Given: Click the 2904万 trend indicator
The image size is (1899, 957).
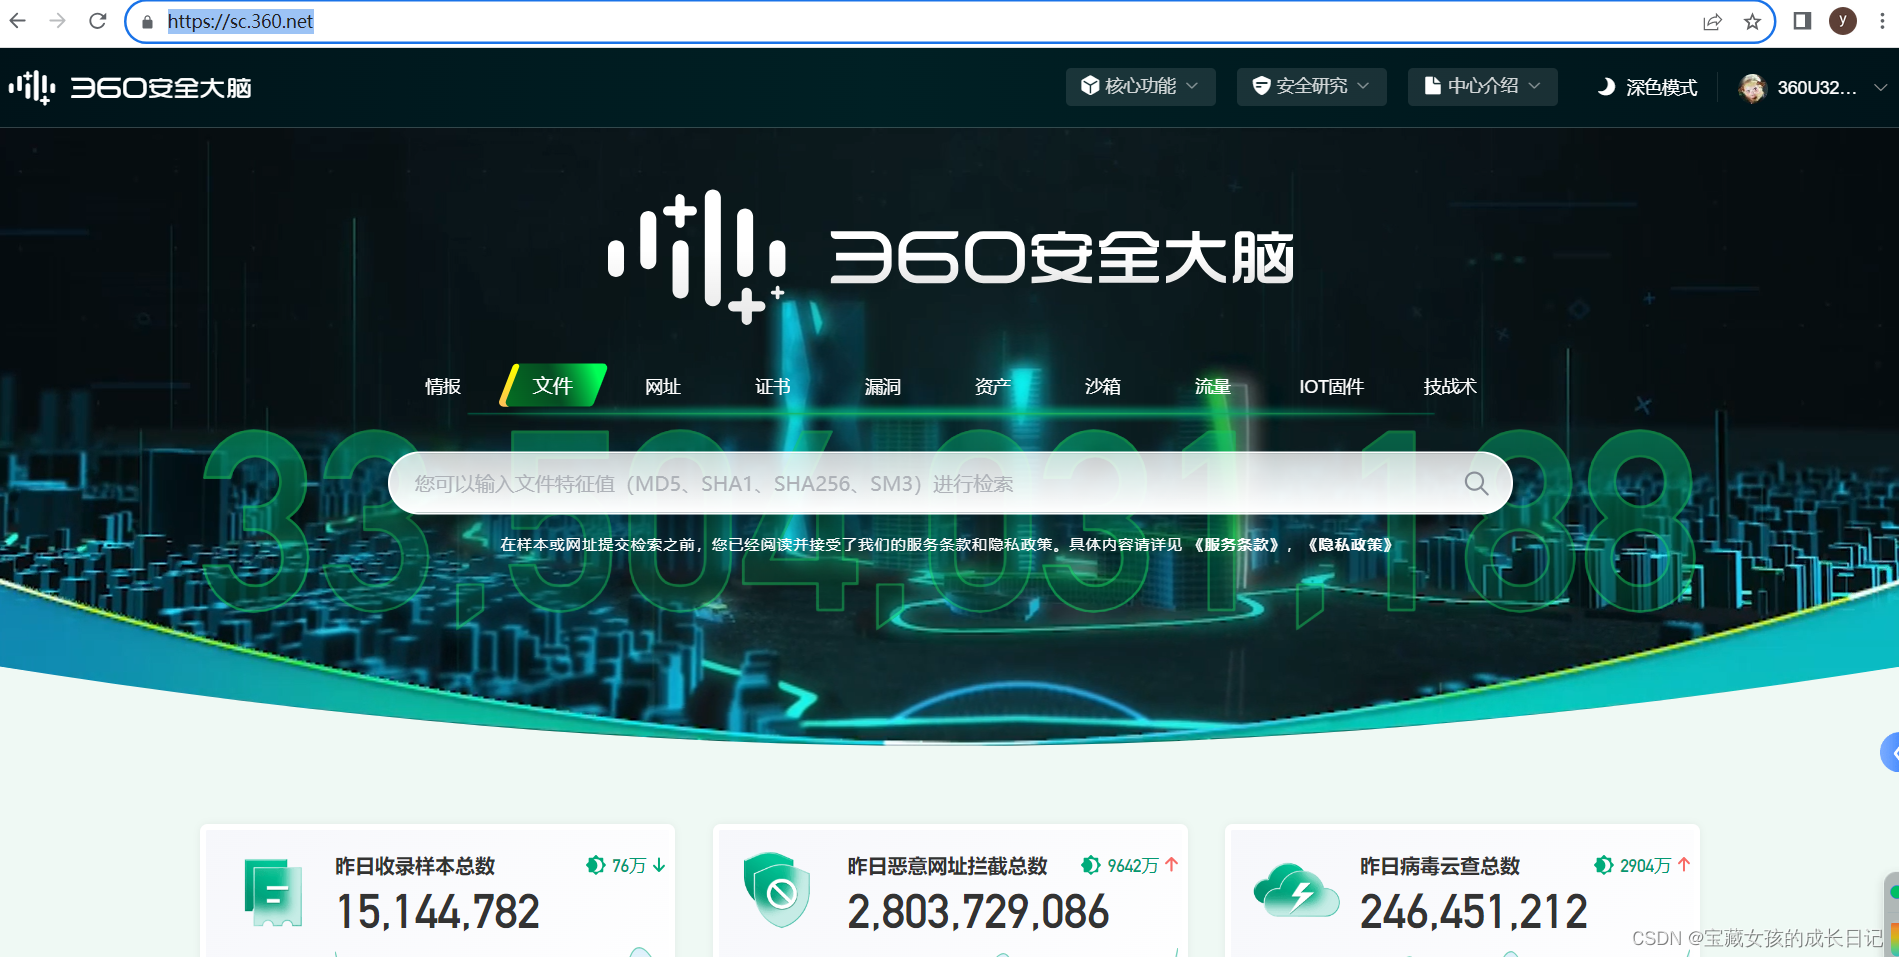Looking at the screenshot, I should click(x=1642, y=865).
